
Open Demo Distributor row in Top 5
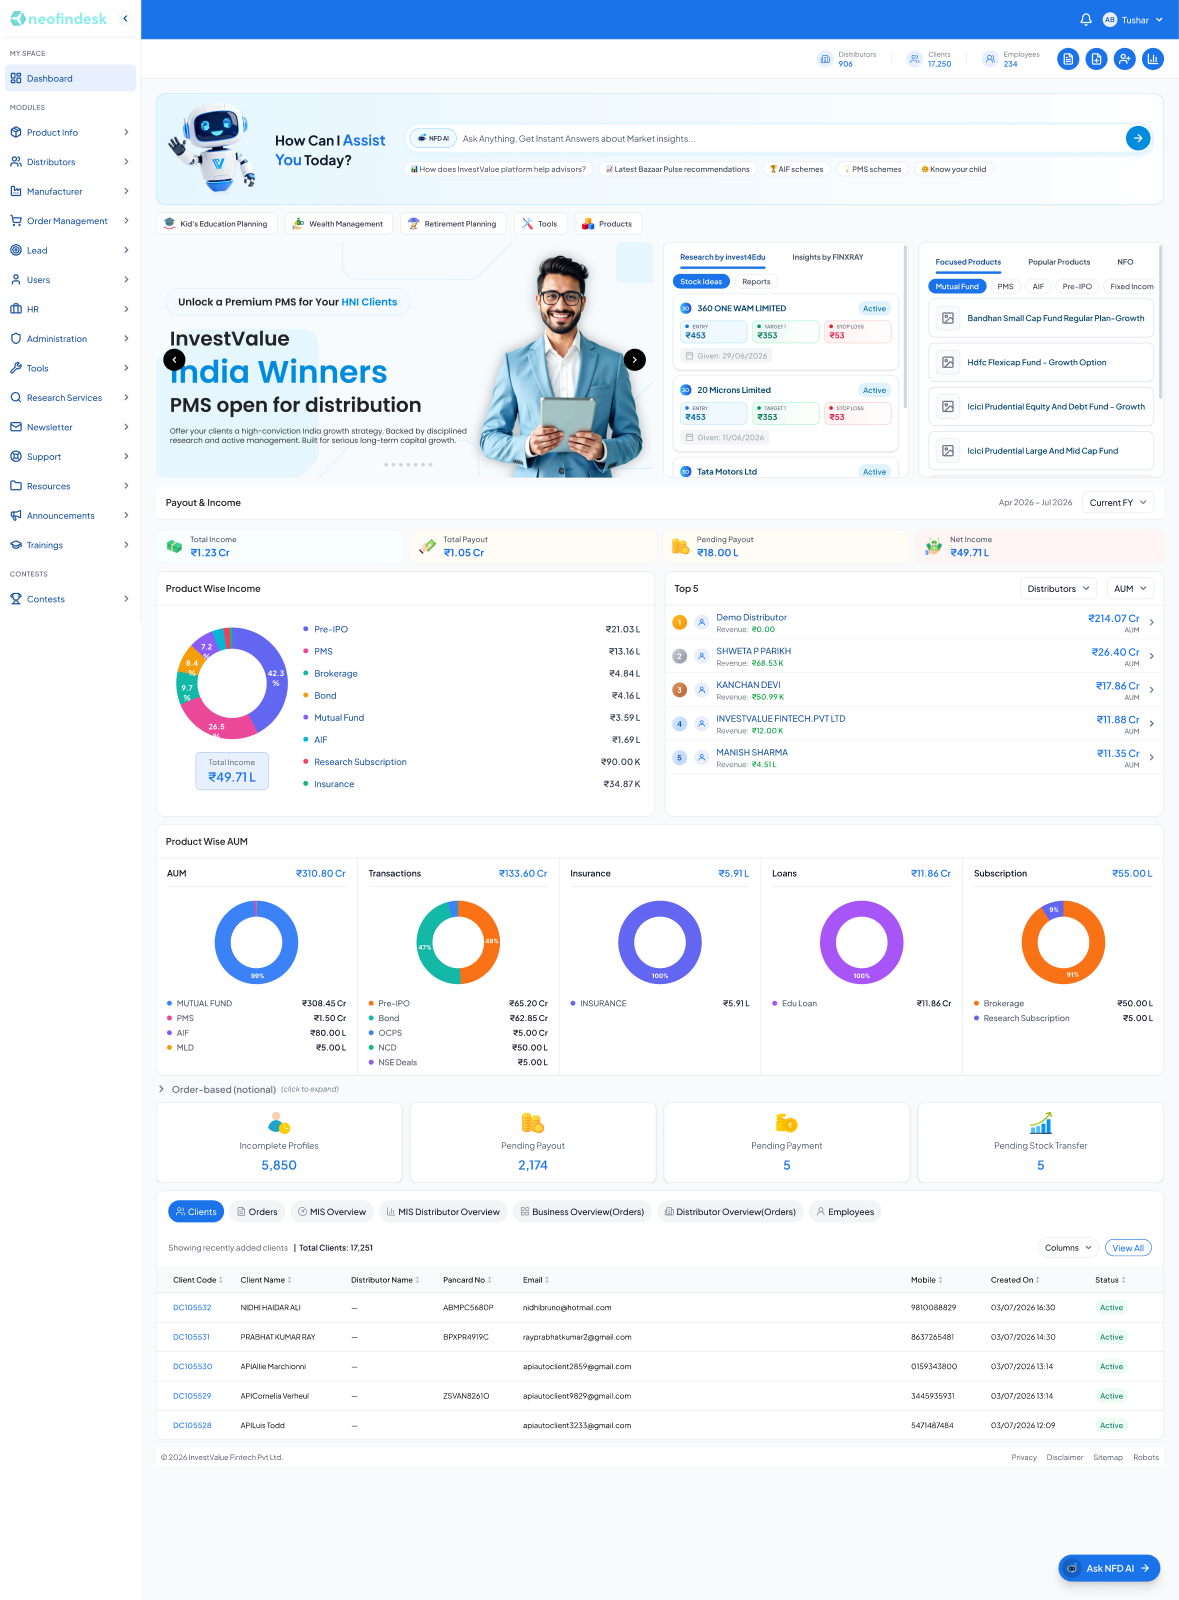tap(914, 623)
